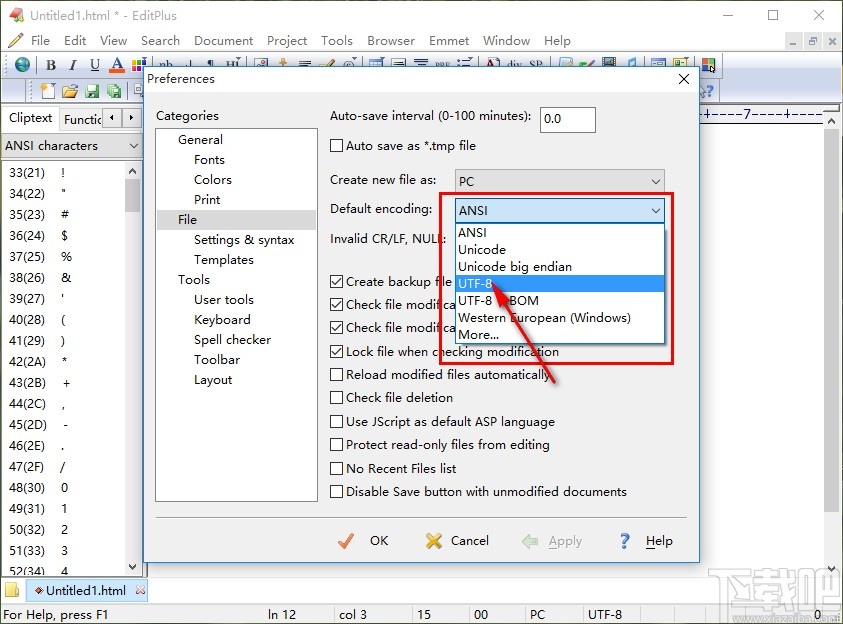
Task: Open the Browser menu
Action: pos(391,41)
